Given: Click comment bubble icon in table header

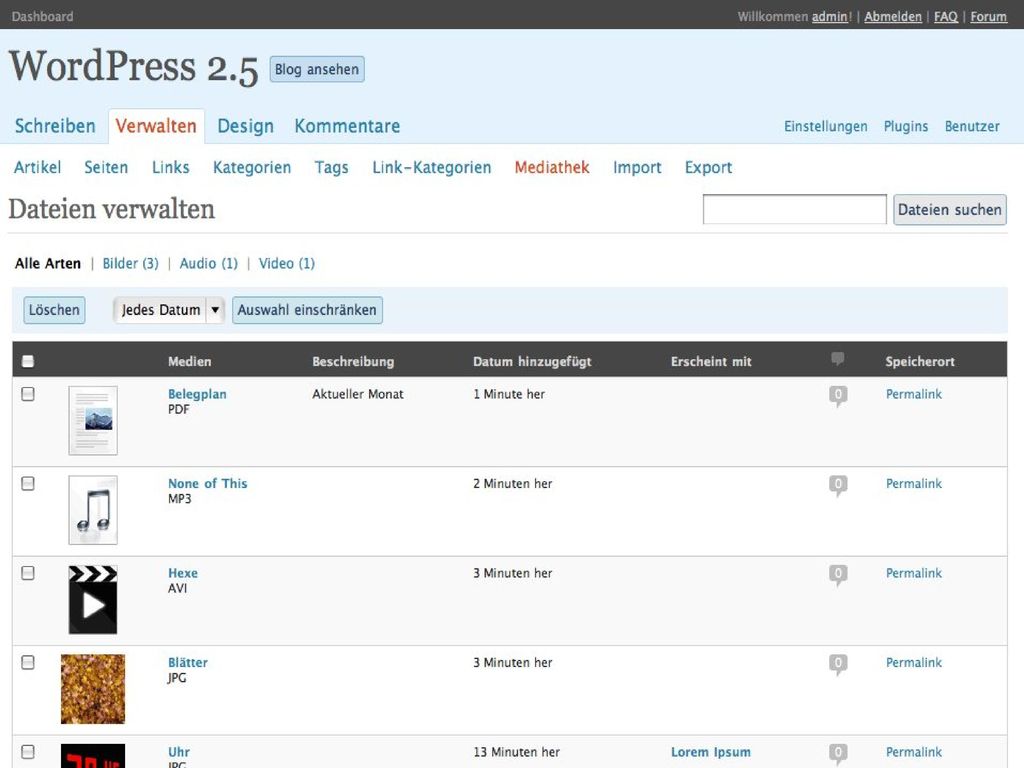Looking at the screenshot, I should [837, 359].
